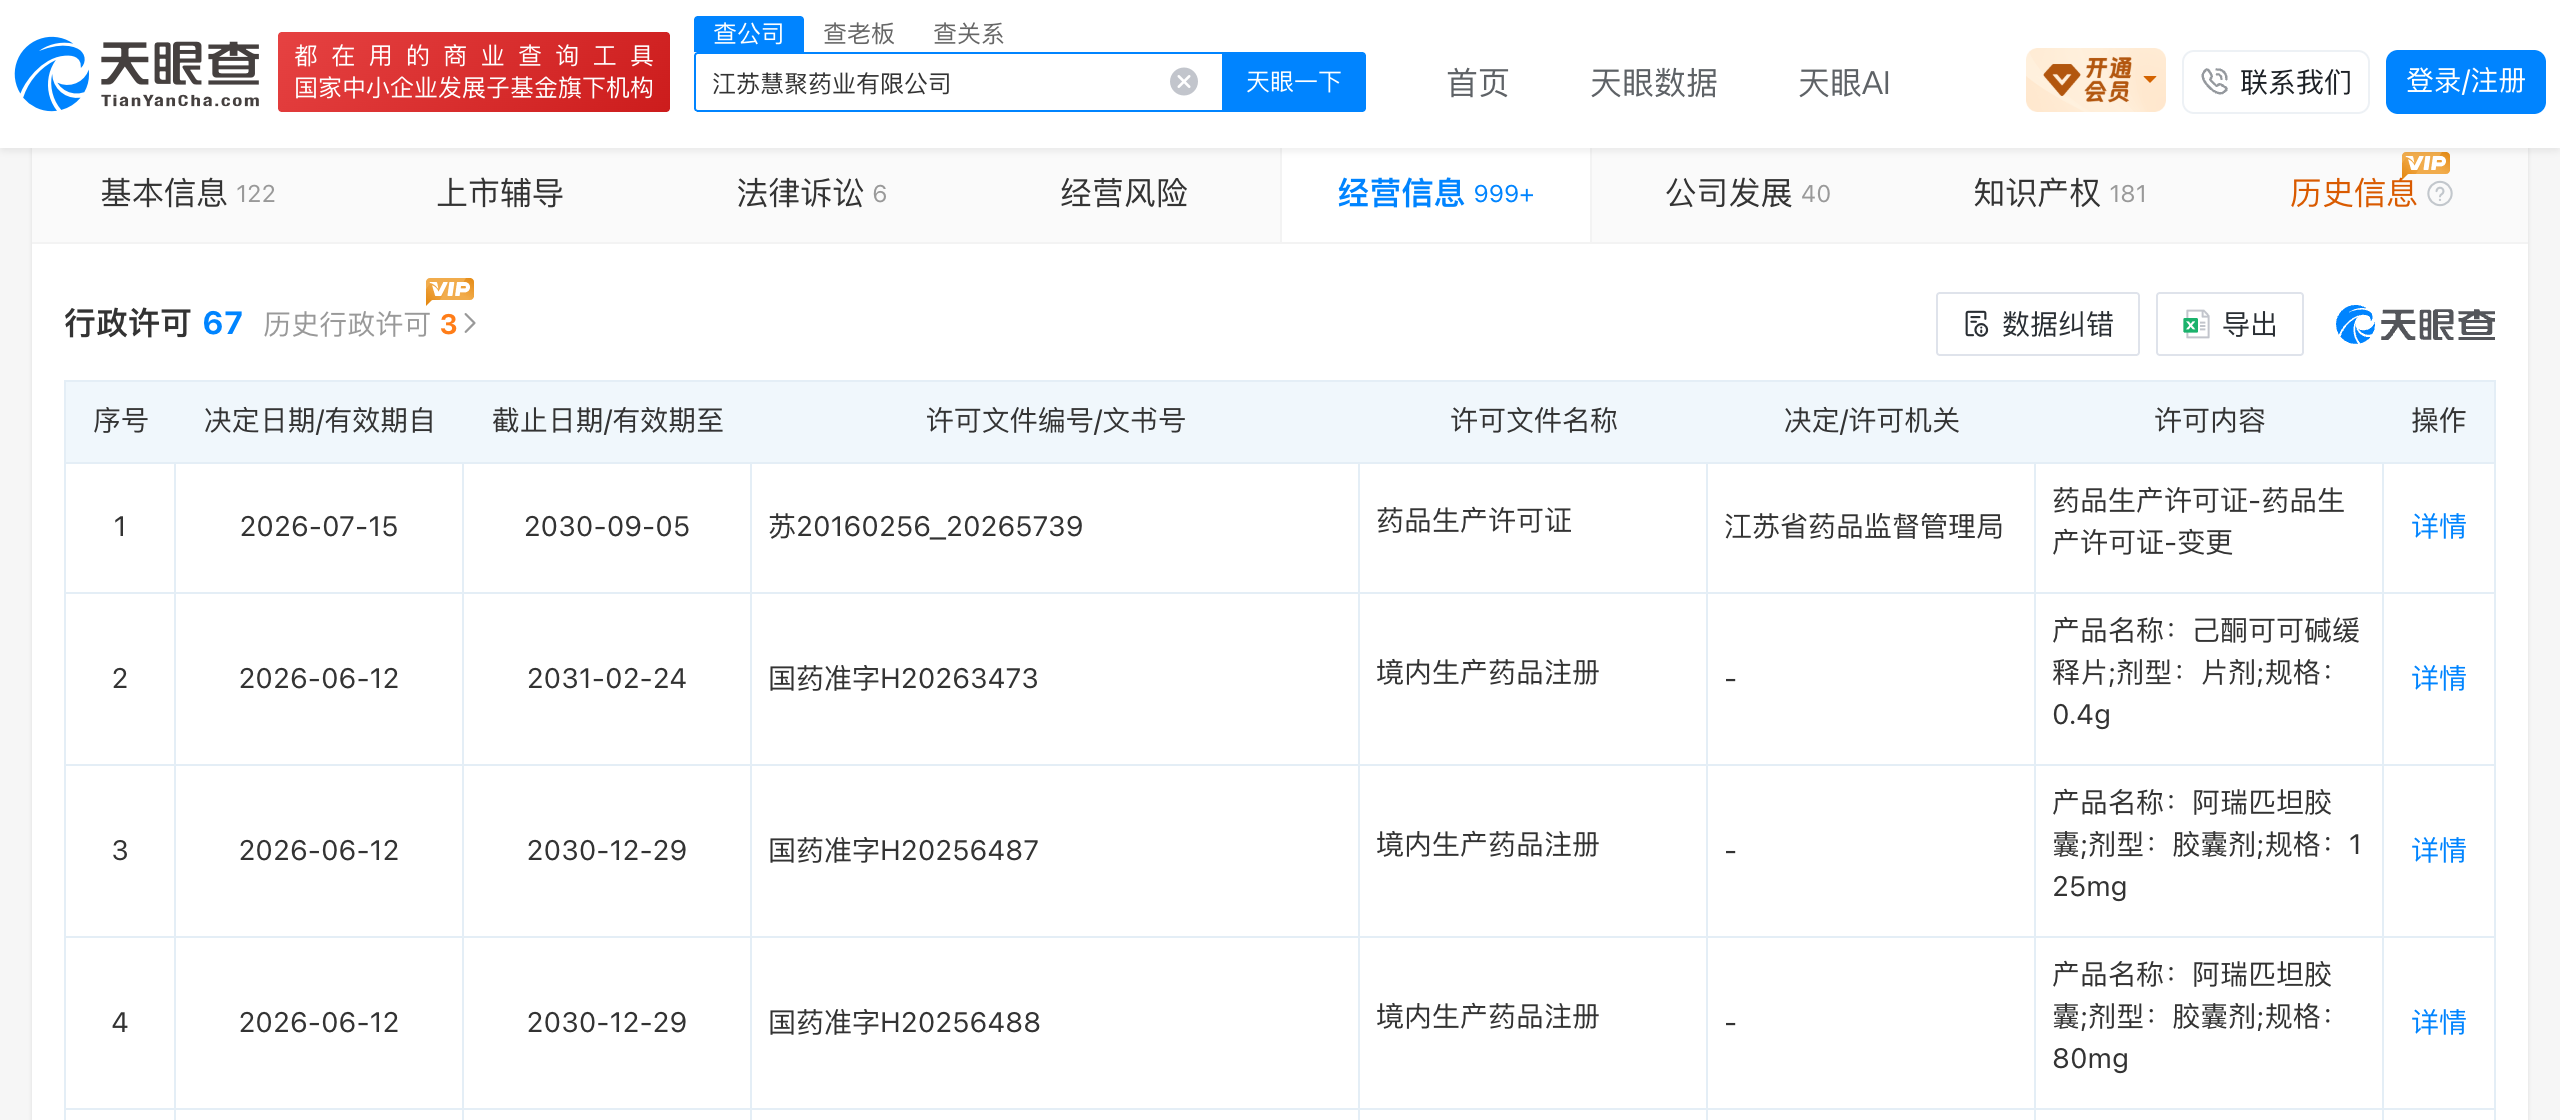Viewport: 2560px width, 1120px height.
Task: Open 详情 for 药品生产许可证 row
Action: tap(2439, 526)
